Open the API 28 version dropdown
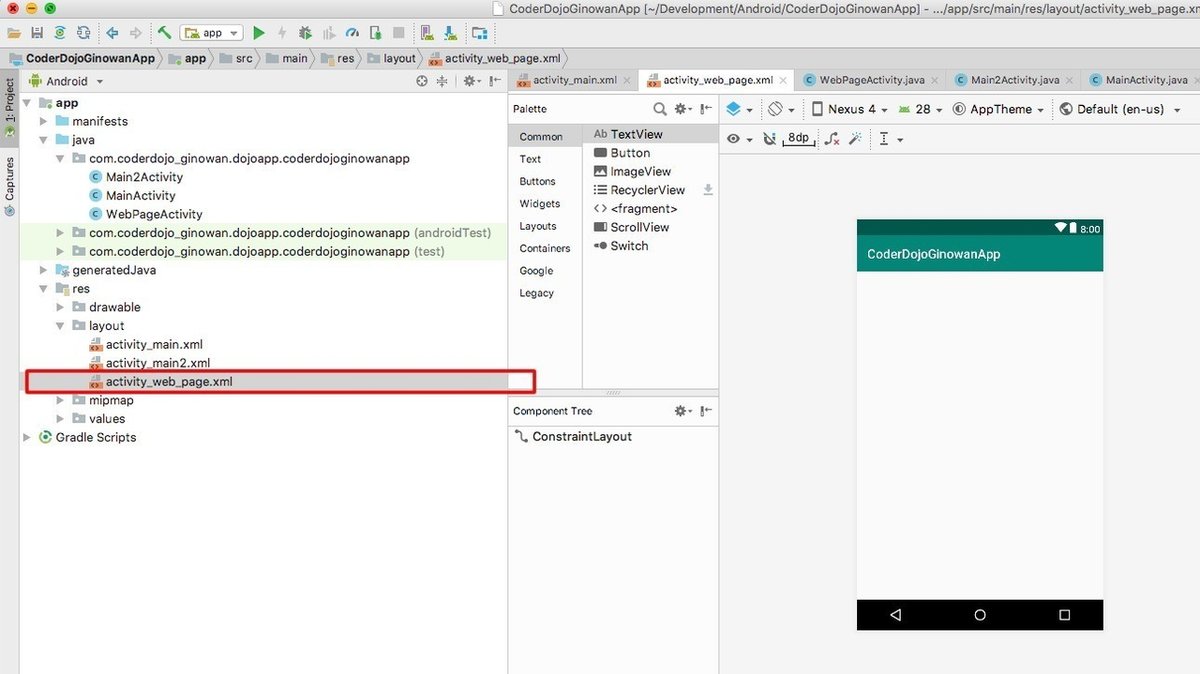 [920, 109]
